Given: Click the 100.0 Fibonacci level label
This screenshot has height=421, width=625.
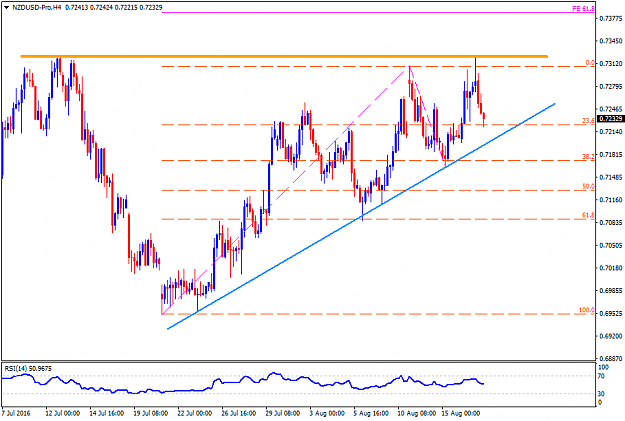Looking at the screenshot, I should 587,310.
